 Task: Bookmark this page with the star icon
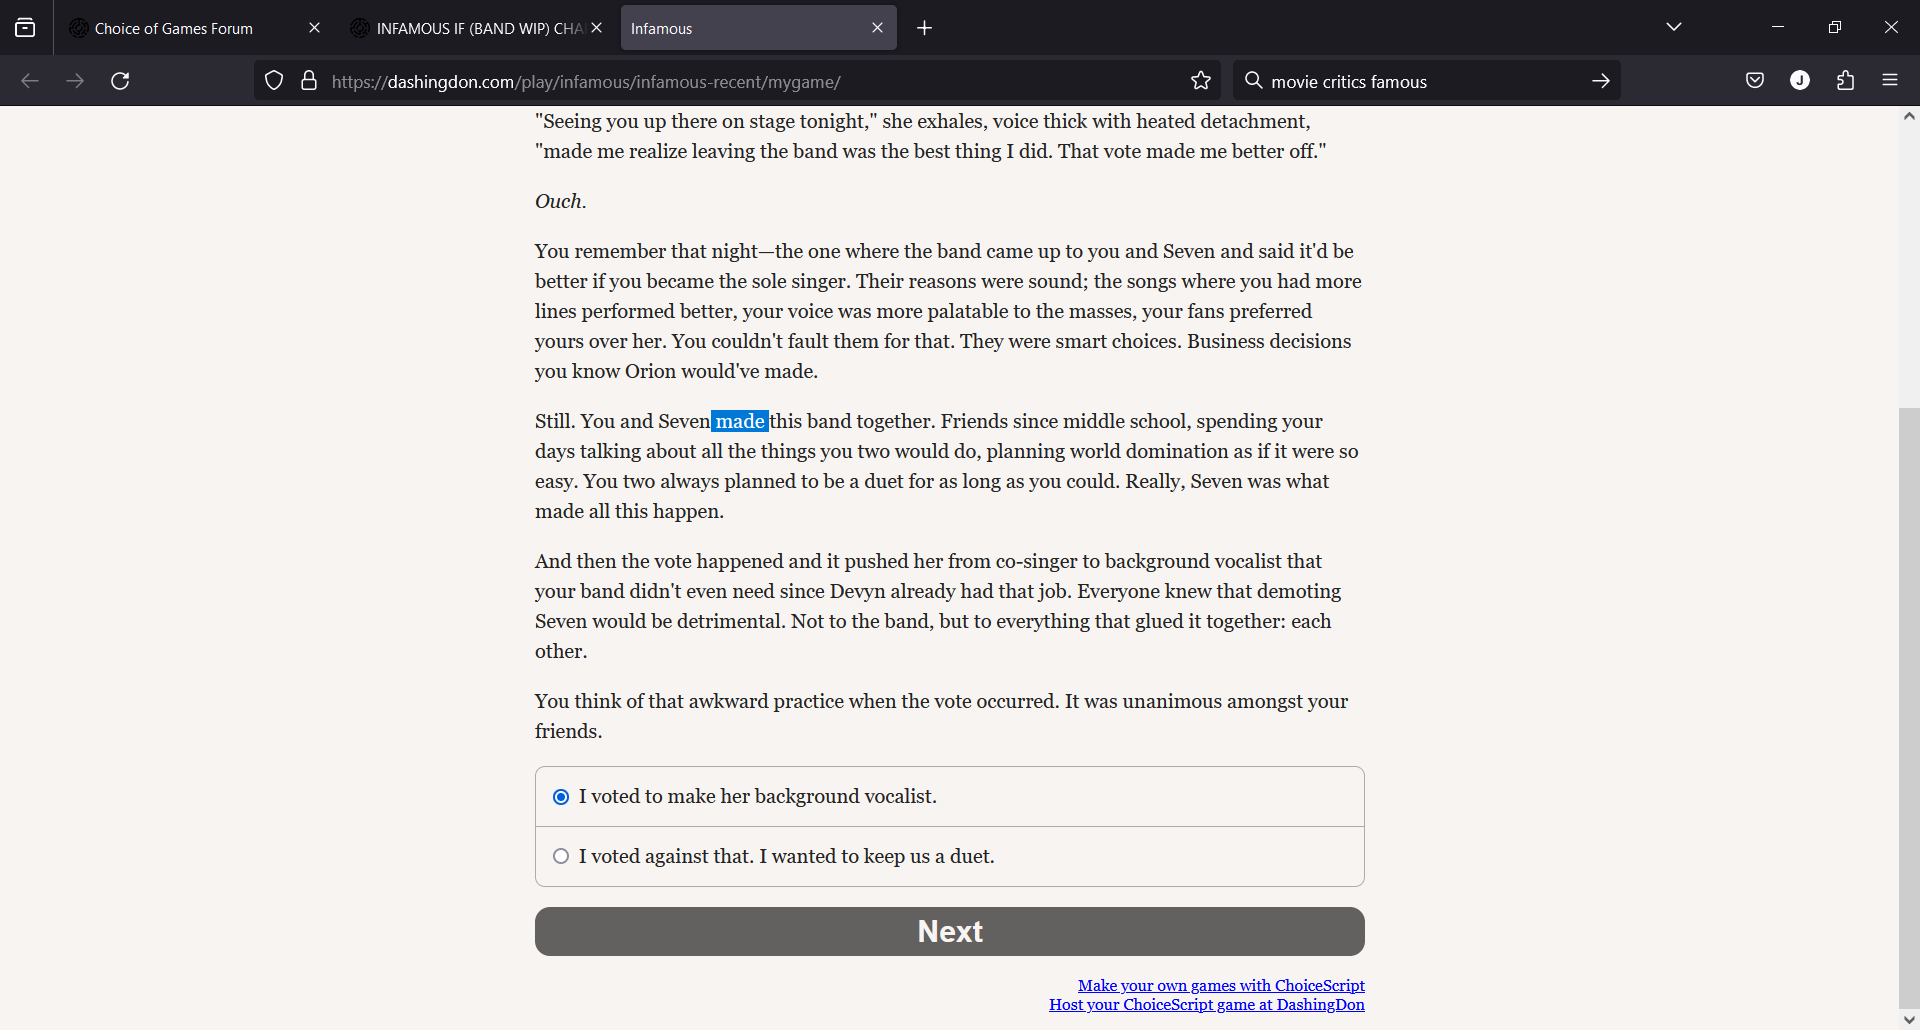point(1201,81)
